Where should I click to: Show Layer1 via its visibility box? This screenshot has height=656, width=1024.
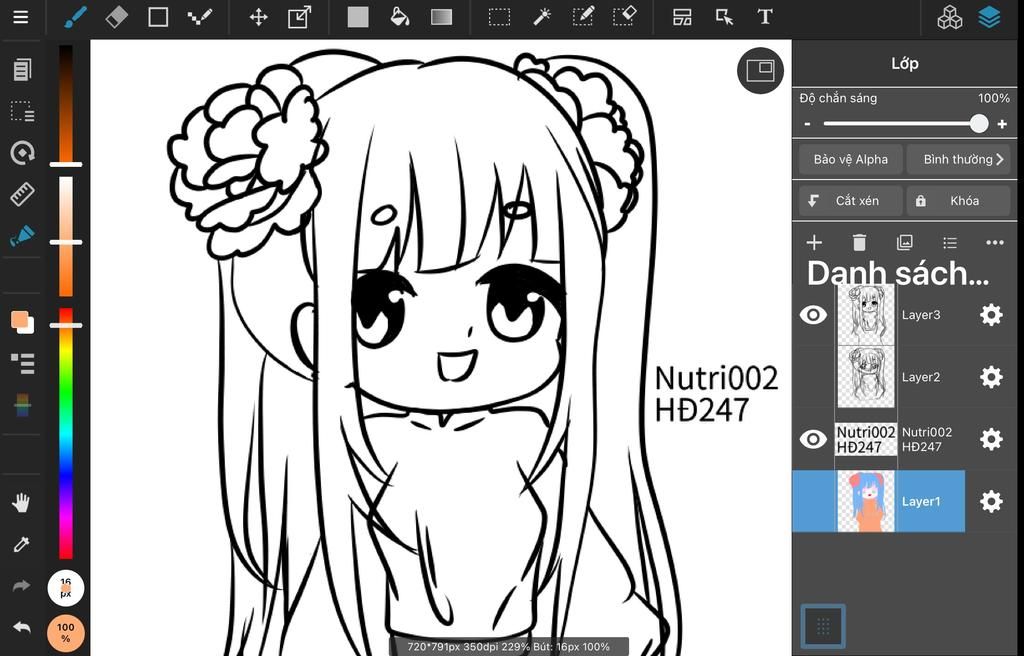(813, 501)
